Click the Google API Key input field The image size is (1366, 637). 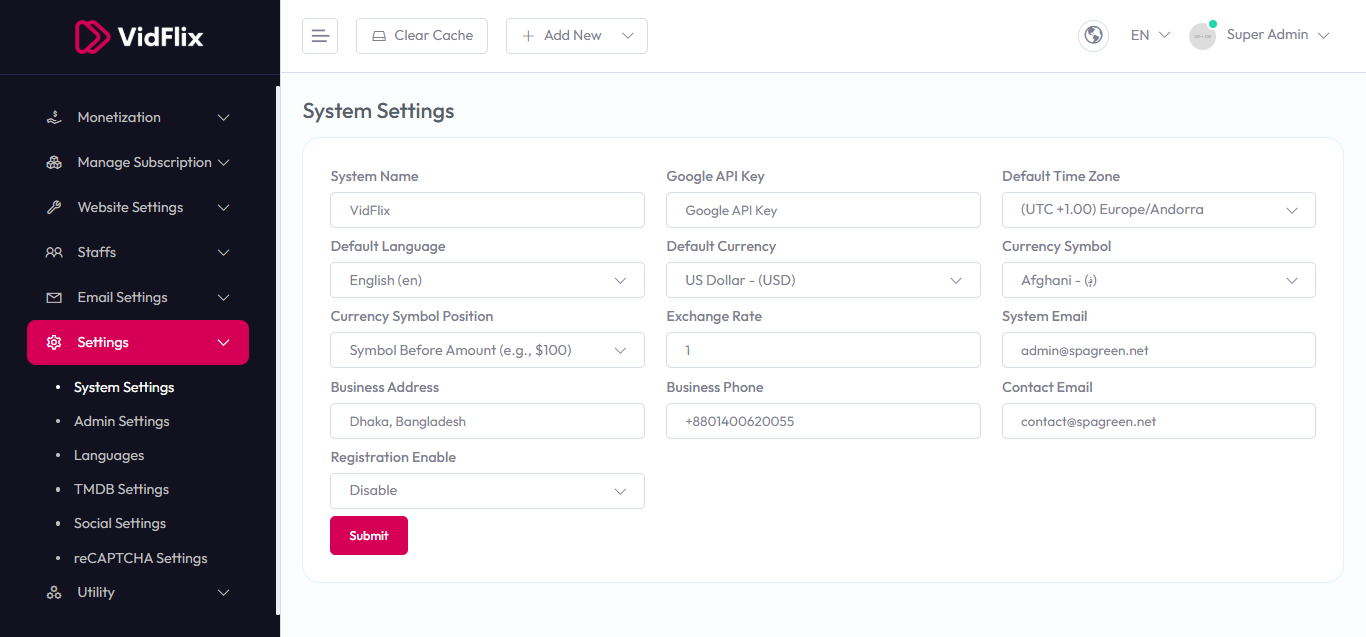point(822,211)
